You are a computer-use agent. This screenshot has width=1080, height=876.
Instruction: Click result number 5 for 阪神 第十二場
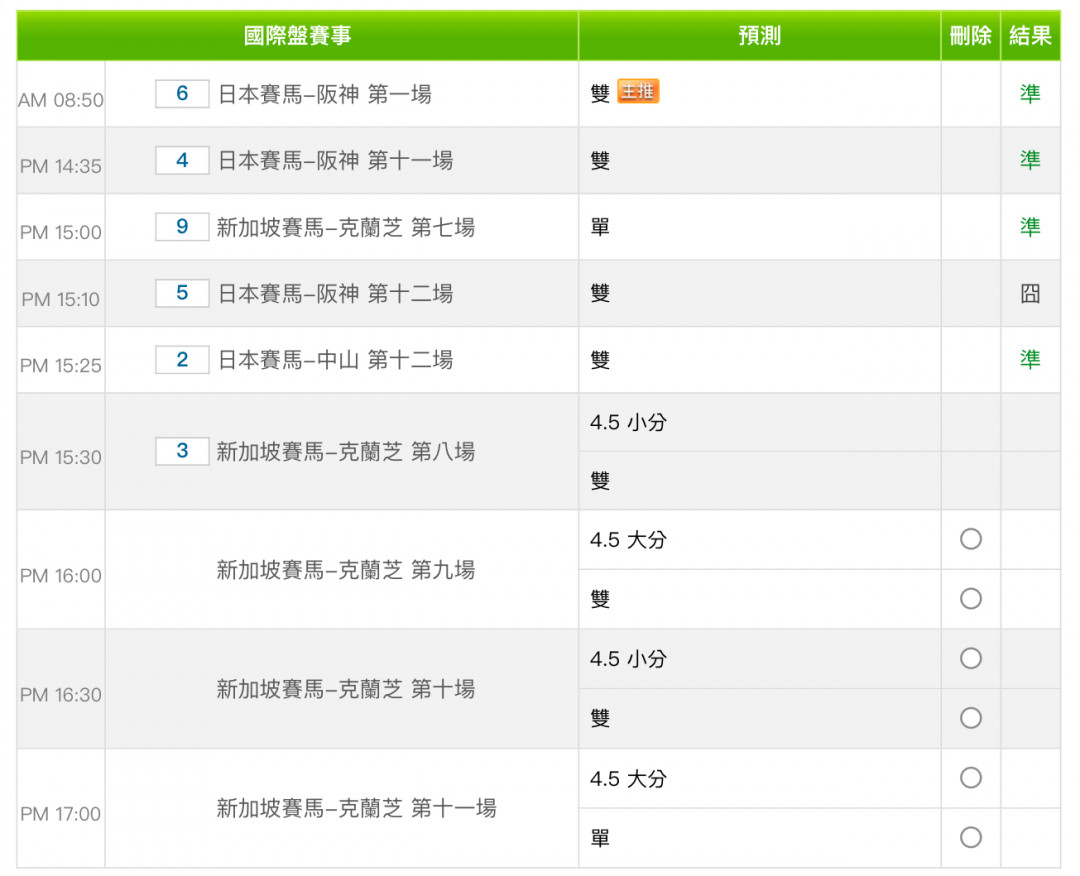(x=182, y=293)
